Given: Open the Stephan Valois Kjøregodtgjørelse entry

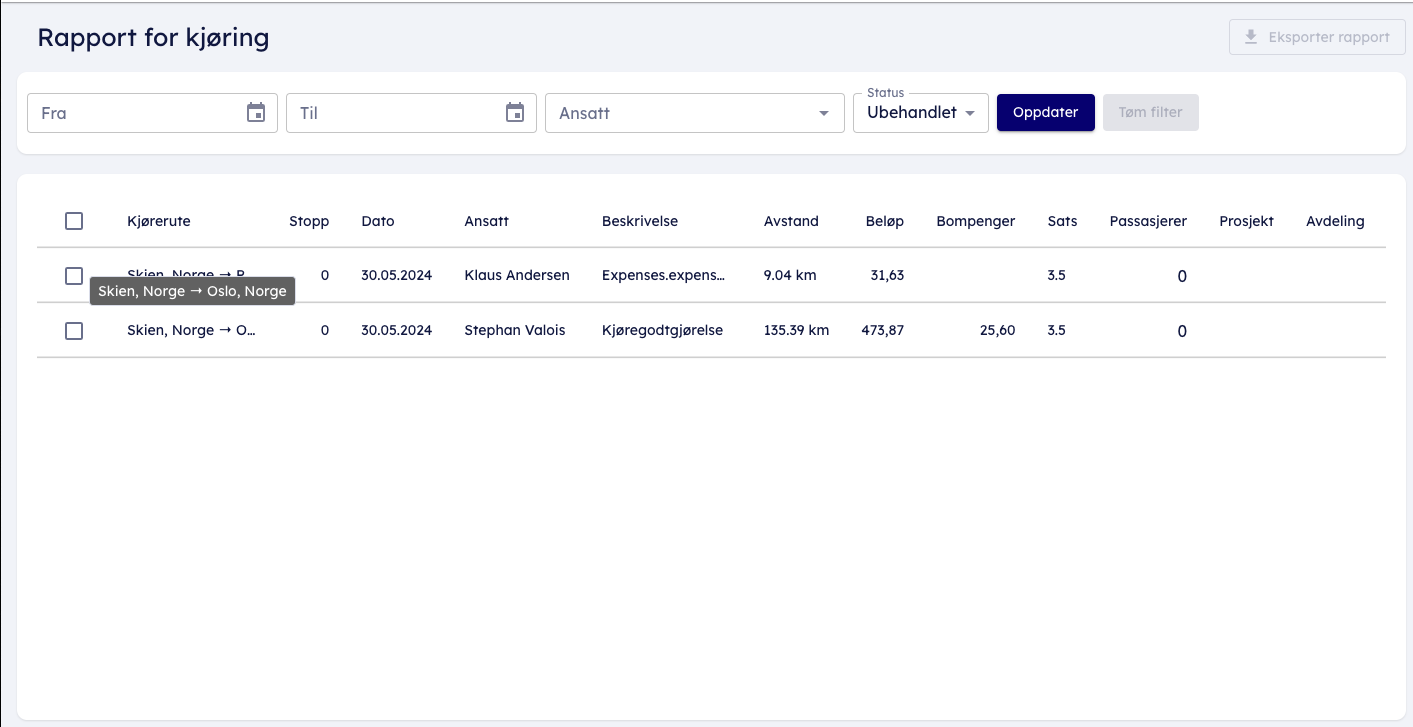Looking at the screenshot, I should point(662,331).
